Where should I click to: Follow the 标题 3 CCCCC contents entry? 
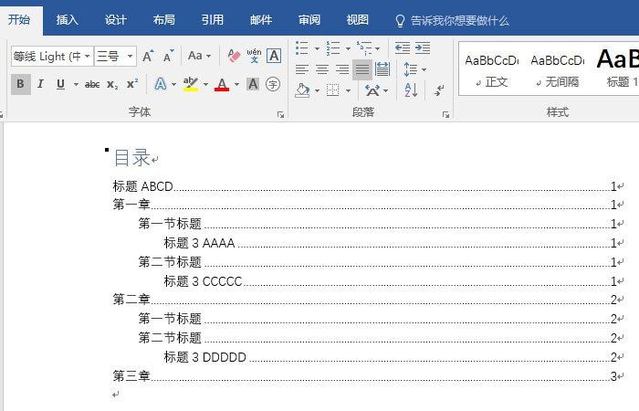(393, 281)
